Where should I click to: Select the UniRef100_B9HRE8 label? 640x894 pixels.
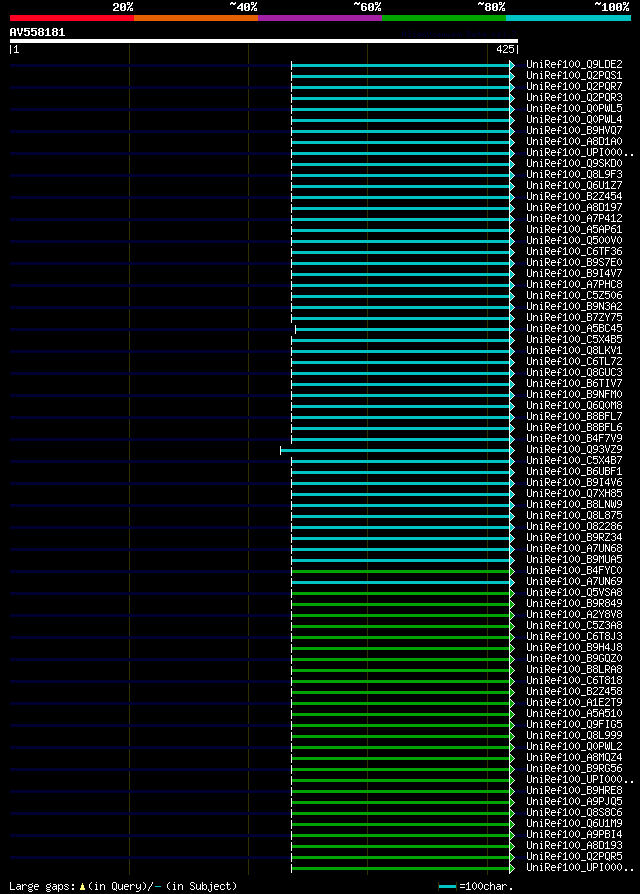tap(574, 790)
